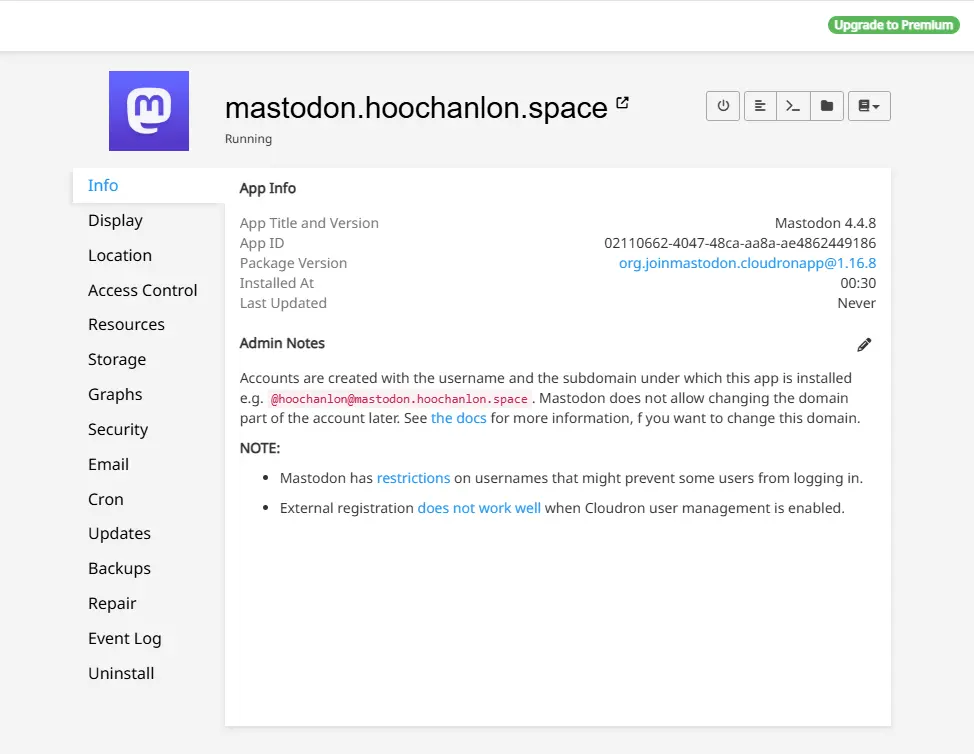Follow 'the docs' link
974x754 pixels.
(458, 418)
